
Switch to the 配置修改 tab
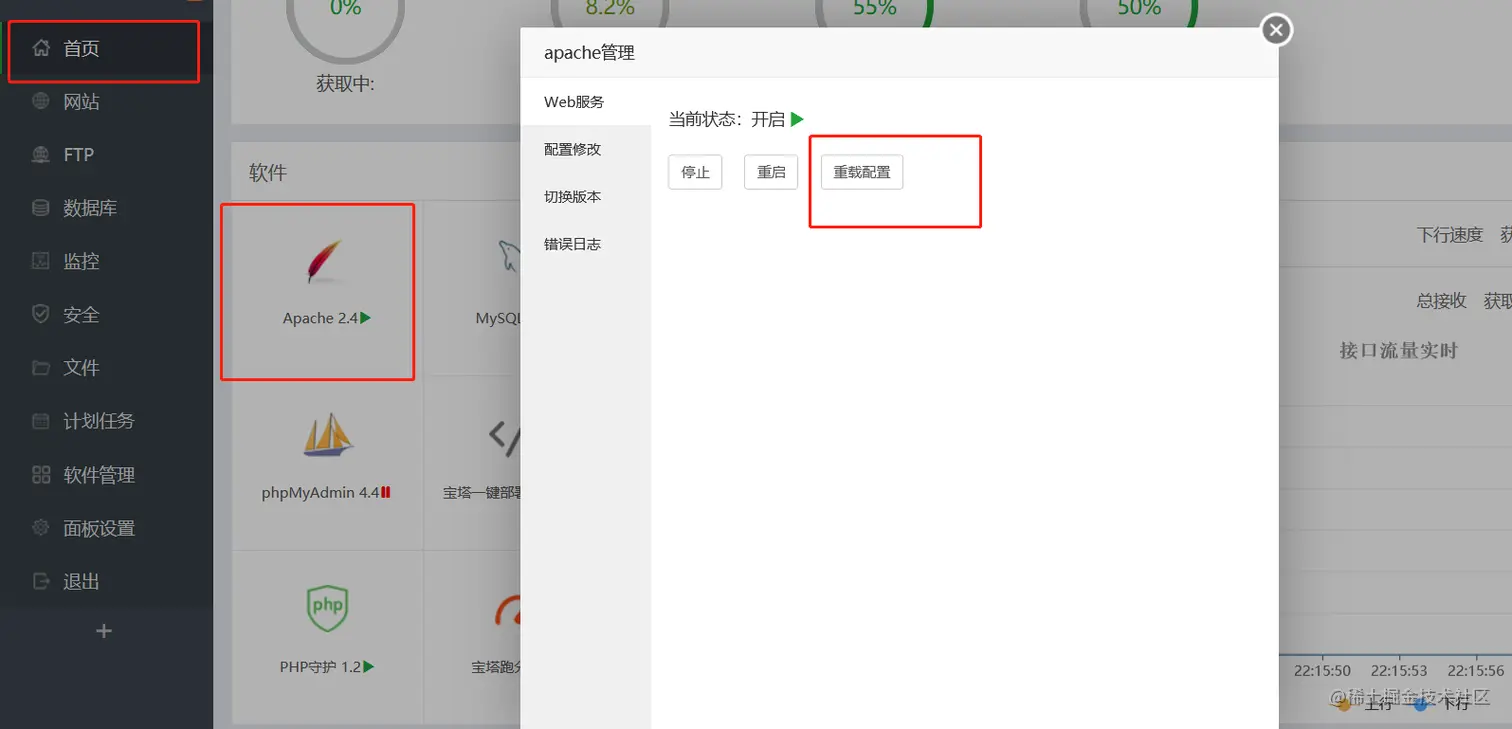coord(586,149)
